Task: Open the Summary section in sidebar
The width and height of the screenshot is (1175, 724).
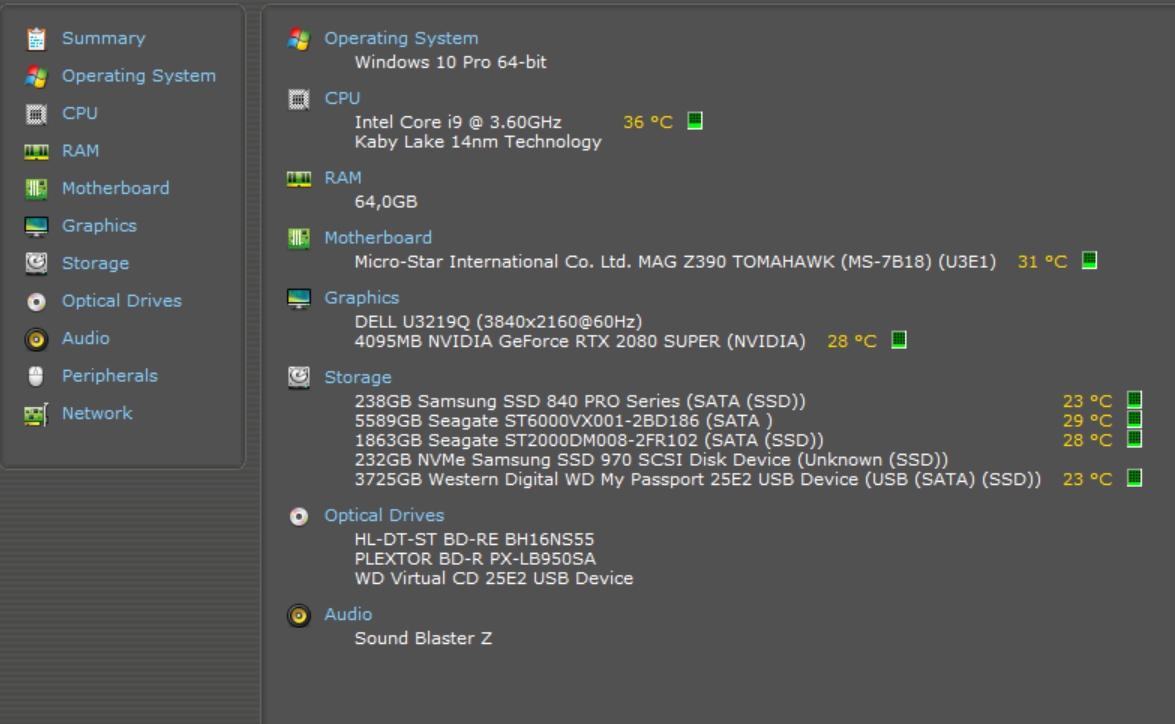Action: [x=103, y=38]
